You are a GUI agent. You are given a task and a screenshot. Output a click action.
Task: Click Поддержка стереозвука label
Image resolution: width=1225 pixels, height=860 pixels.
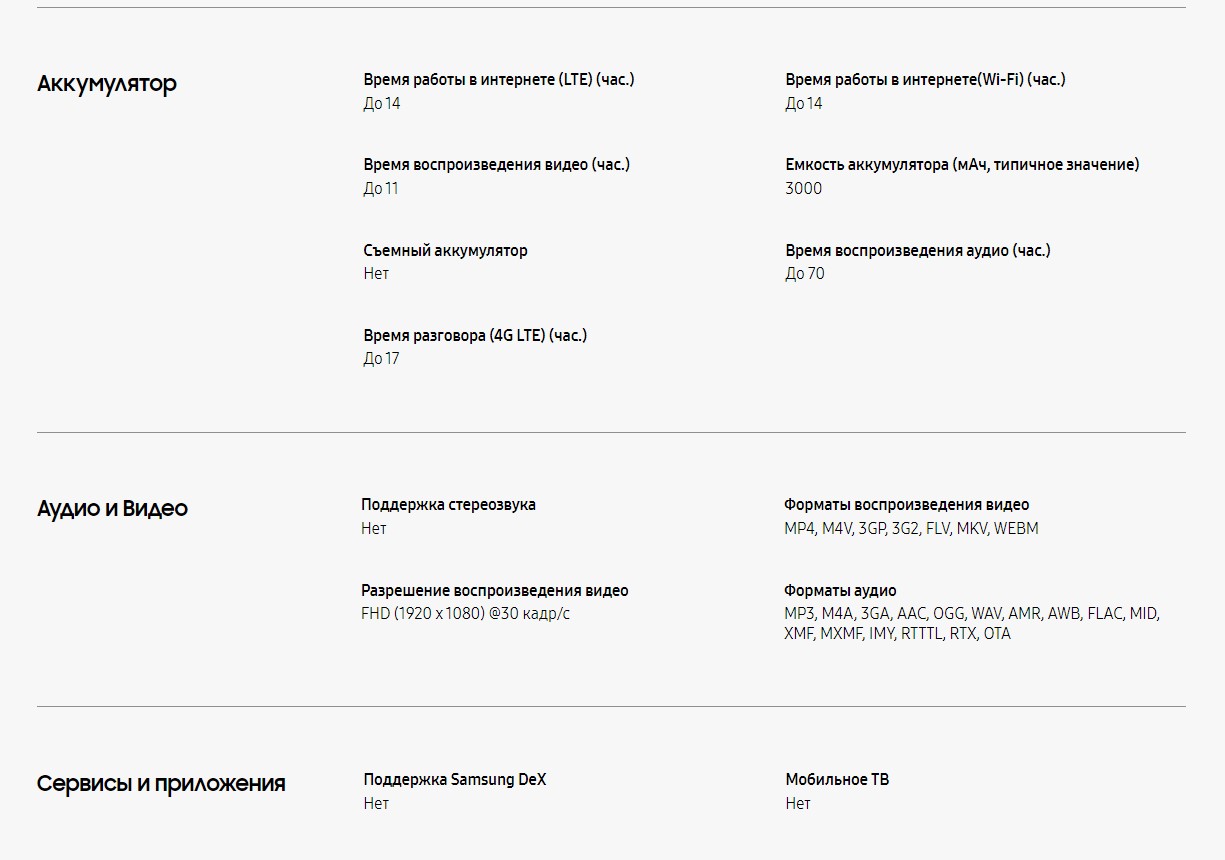click(x=448, y=505)
